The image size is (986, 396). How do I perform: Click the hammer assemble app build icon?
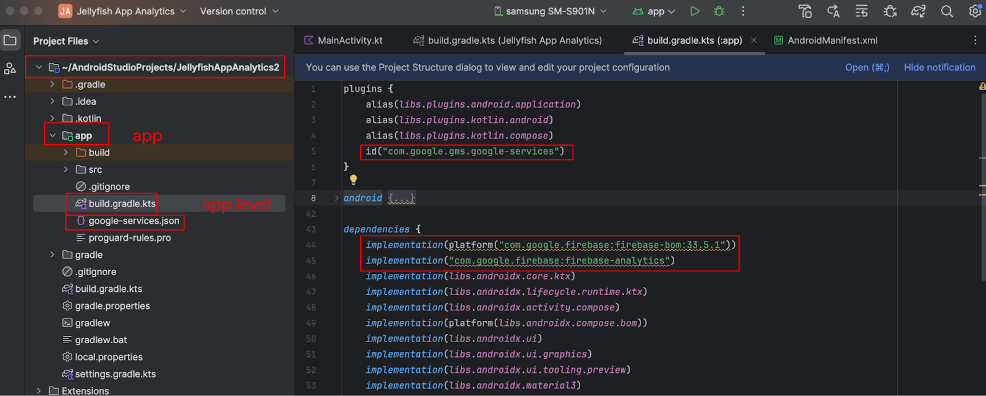point(805,11)
